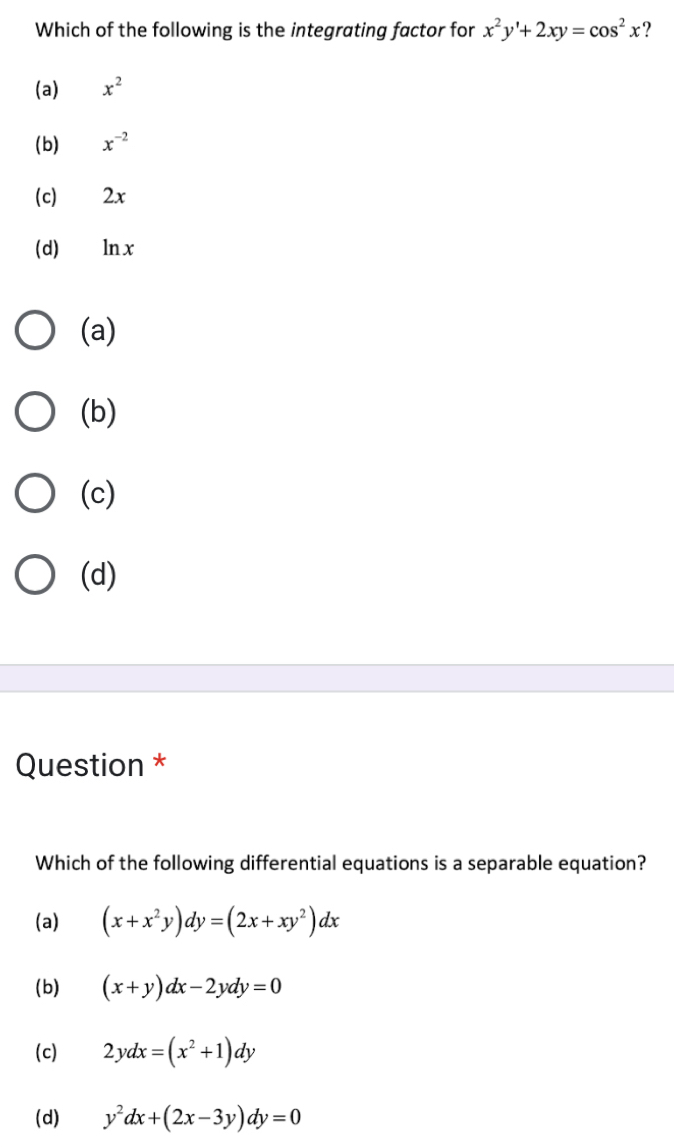Click equation 2ydx=(x²+1)dy
Viewport: 674px width, 1148px height.
pos(180,1051)
